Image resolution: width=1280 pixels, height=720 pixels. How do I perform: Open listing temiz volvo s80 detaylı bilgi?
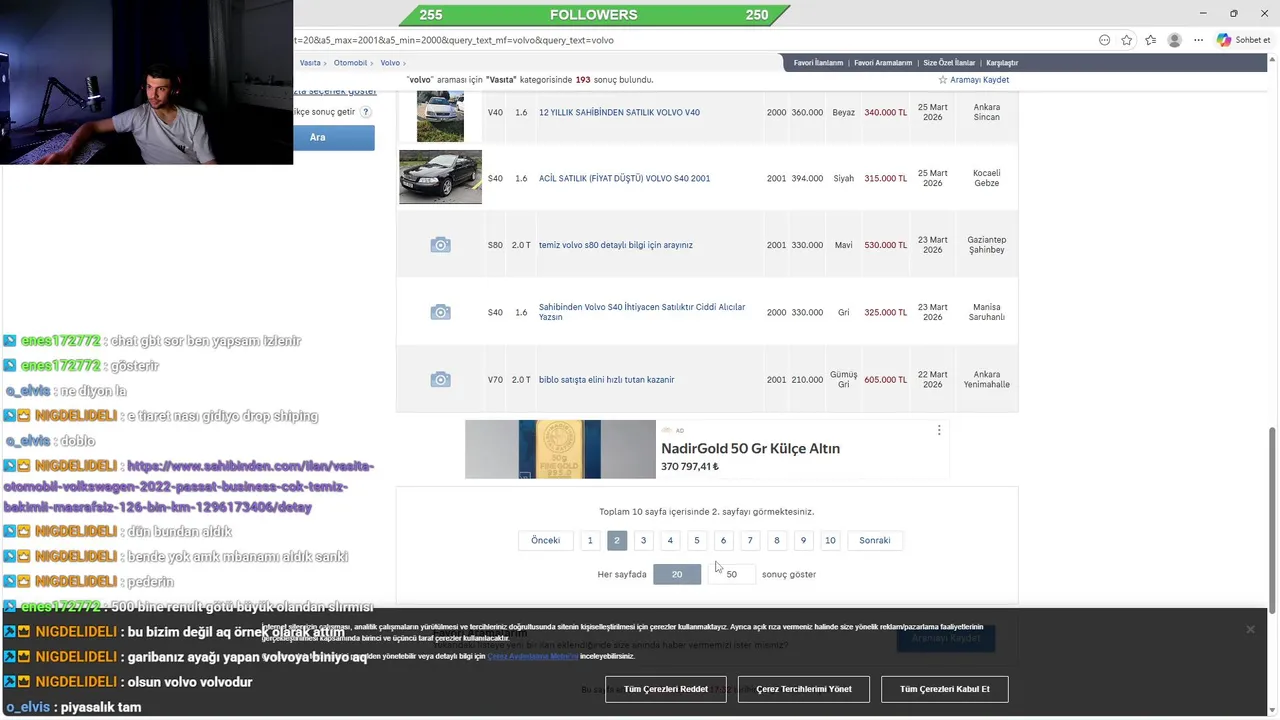point(615,245)
